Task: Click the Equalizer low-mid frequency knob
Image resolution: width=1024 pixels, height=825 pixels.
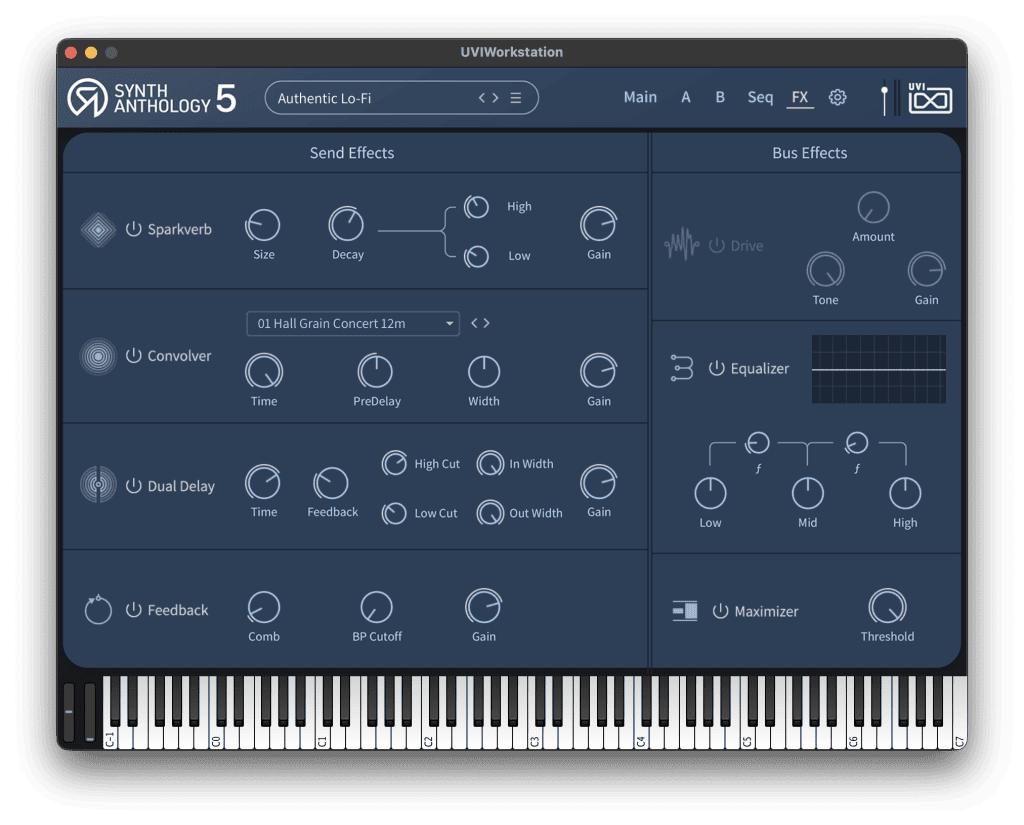Action: [758, 444]
